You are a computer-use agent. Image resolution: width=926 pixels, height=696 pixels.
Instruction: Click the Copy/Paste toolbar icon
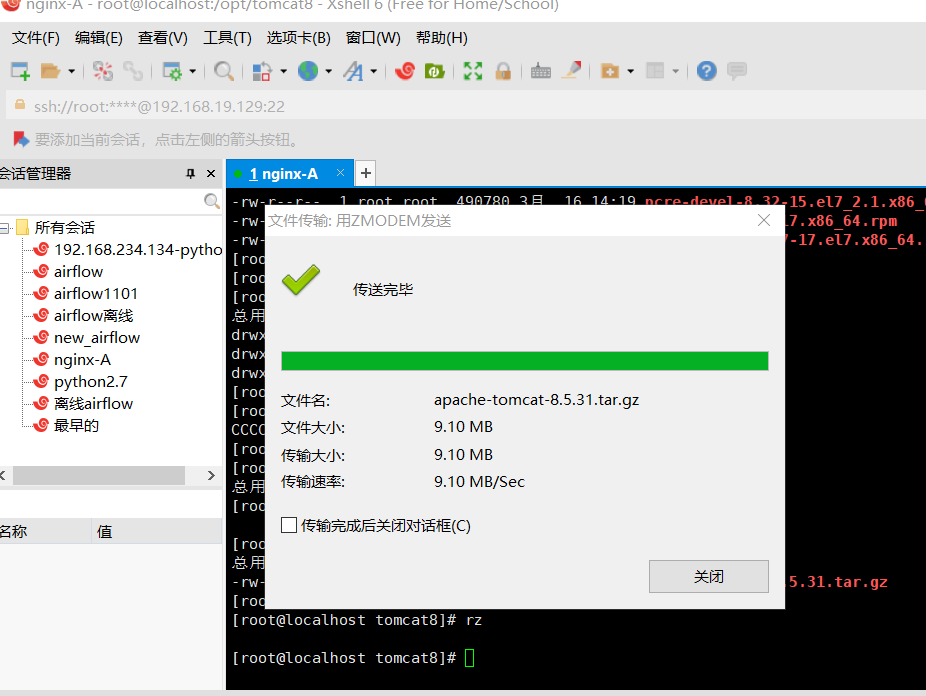pyautogui.click(x=262, y=71)
